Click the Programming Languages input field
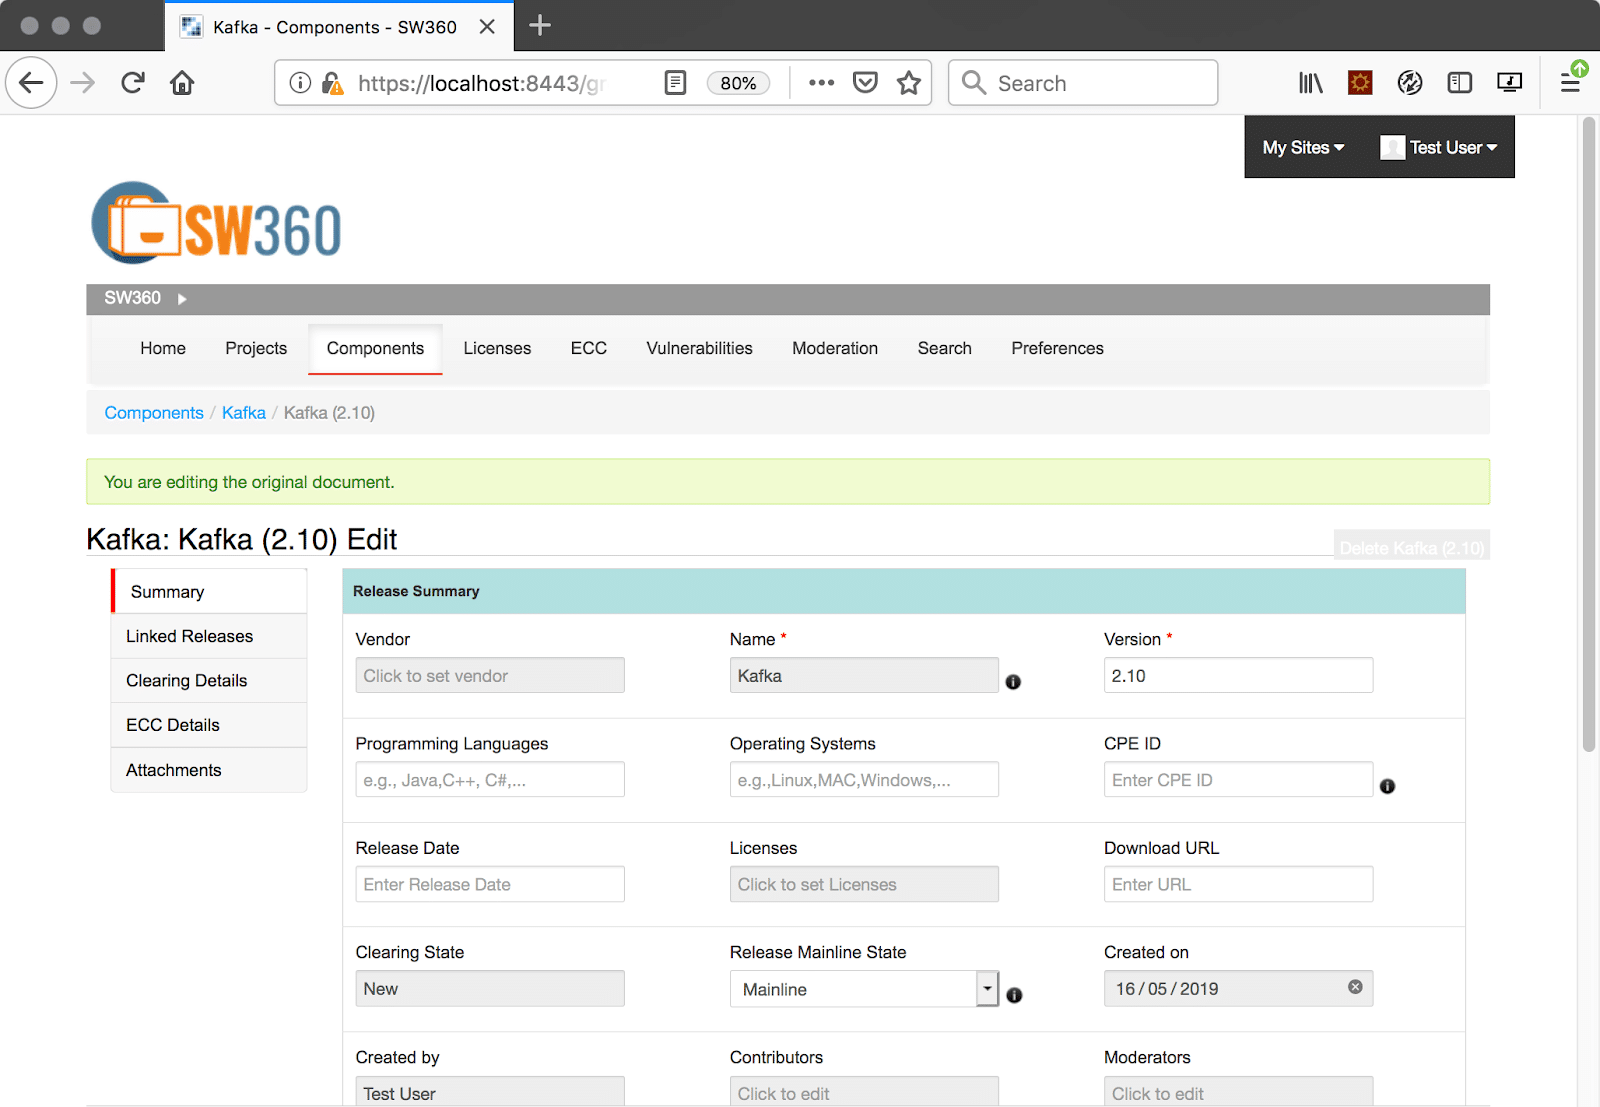1600x1107 pixels. (x=490, y=779)
